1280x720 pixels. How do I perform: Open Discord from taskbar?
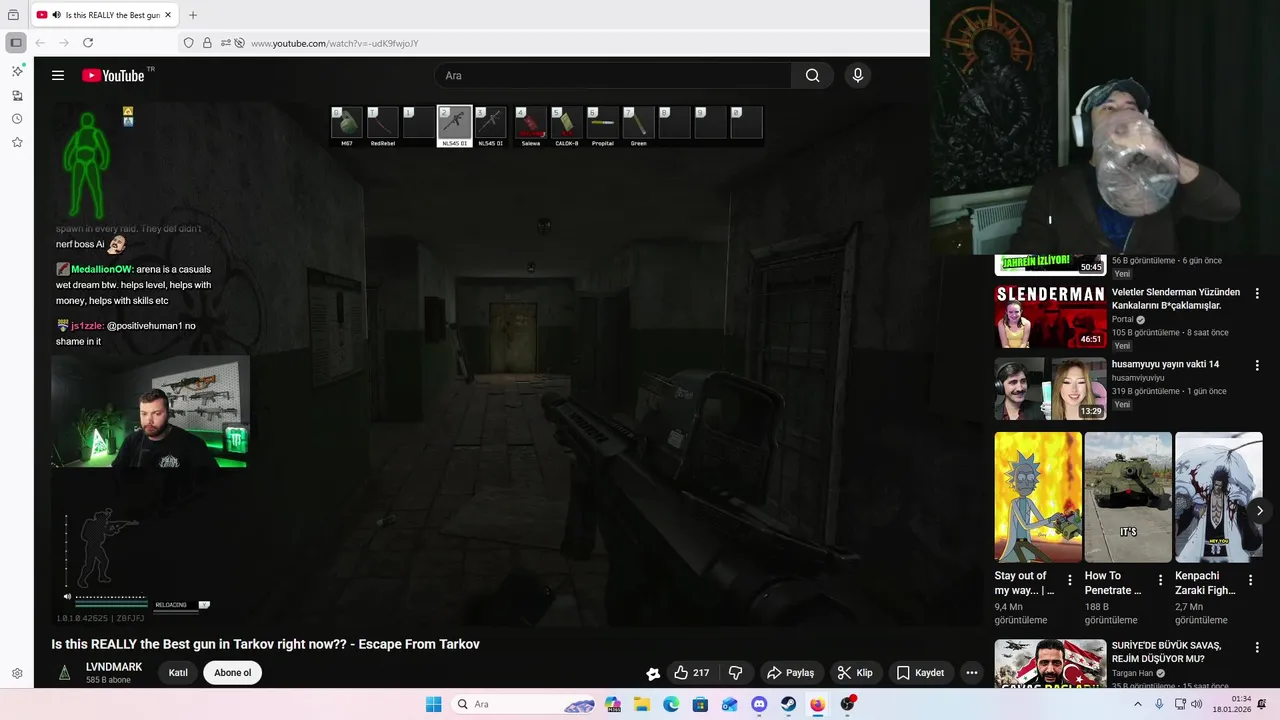point(759,705)
